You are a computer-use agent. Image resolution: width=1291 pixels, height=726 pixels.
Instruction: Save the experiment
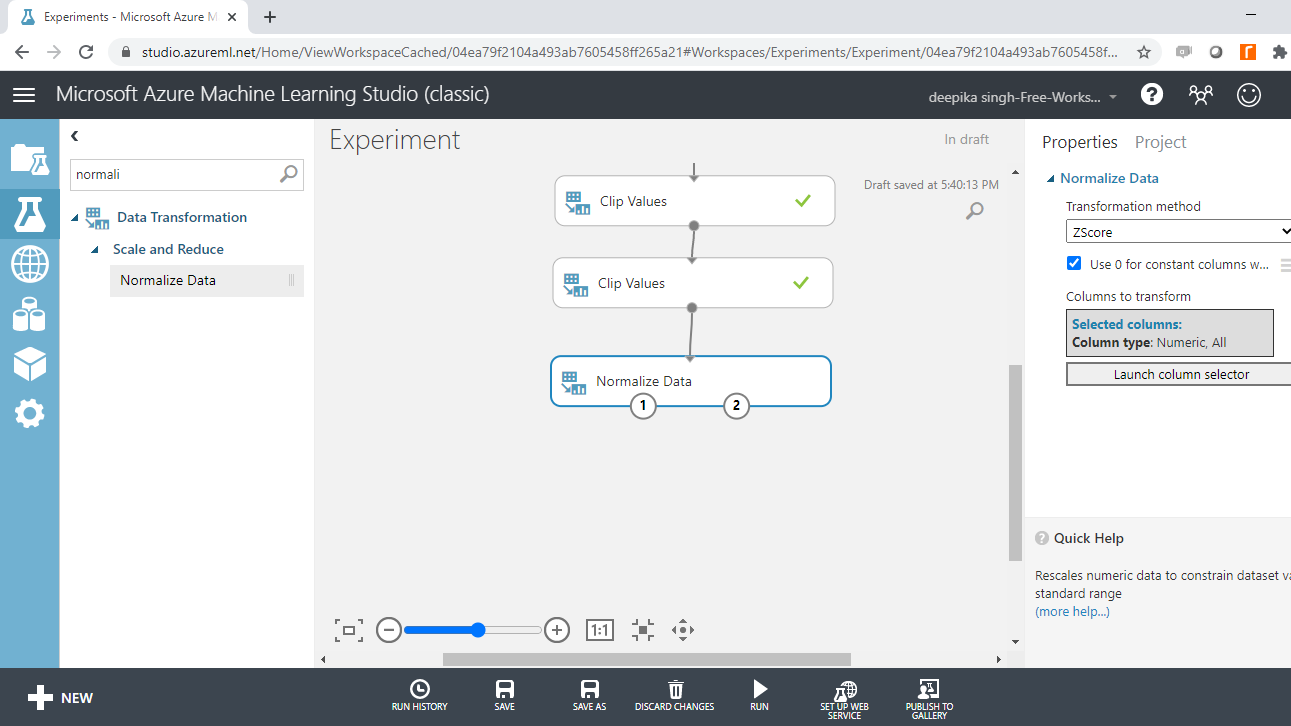pyautogui.click(x=505, y=696)
